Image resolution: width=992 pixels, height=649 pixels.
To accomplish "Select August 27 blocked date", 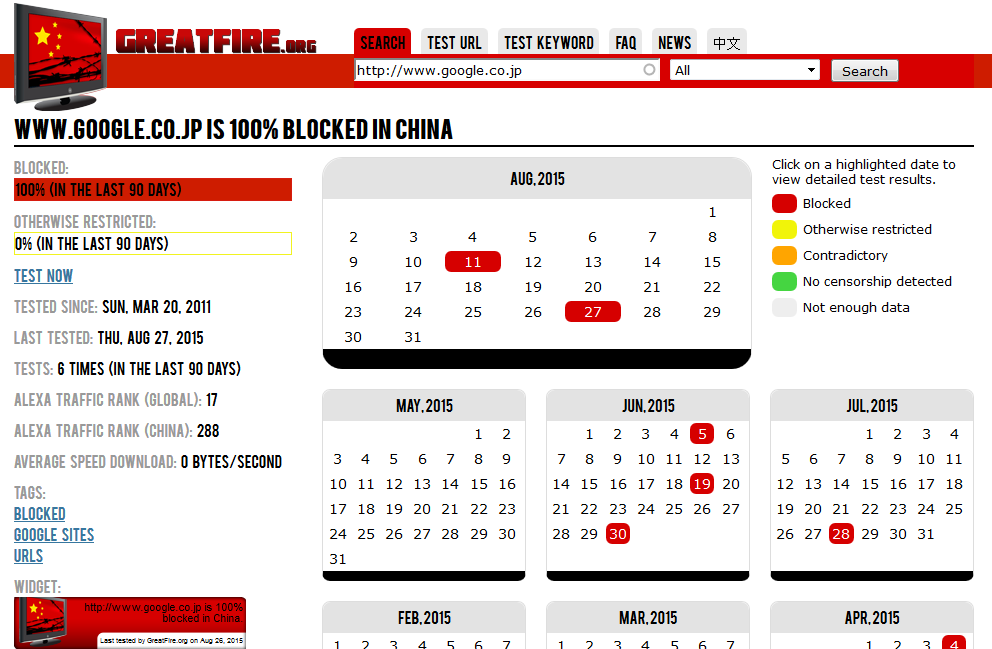I will click(x=593, y=312).
